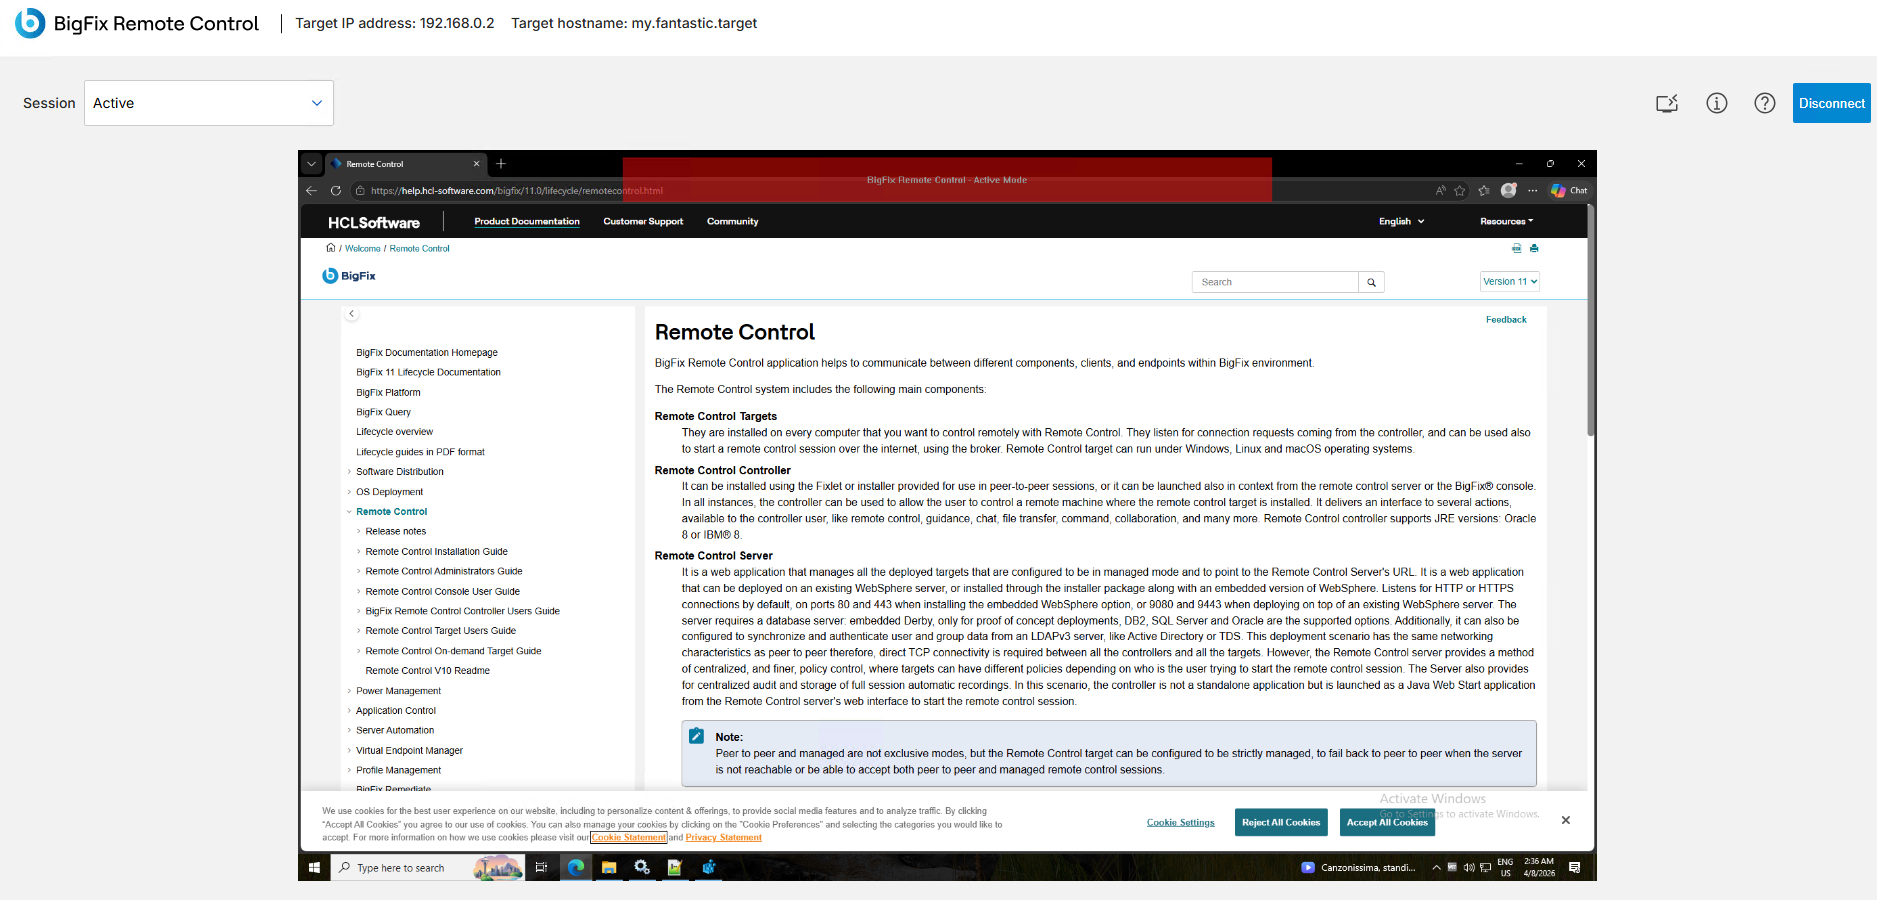
Task: Click the Read aloud icon in address bar
Action: tap(1441, 190)
